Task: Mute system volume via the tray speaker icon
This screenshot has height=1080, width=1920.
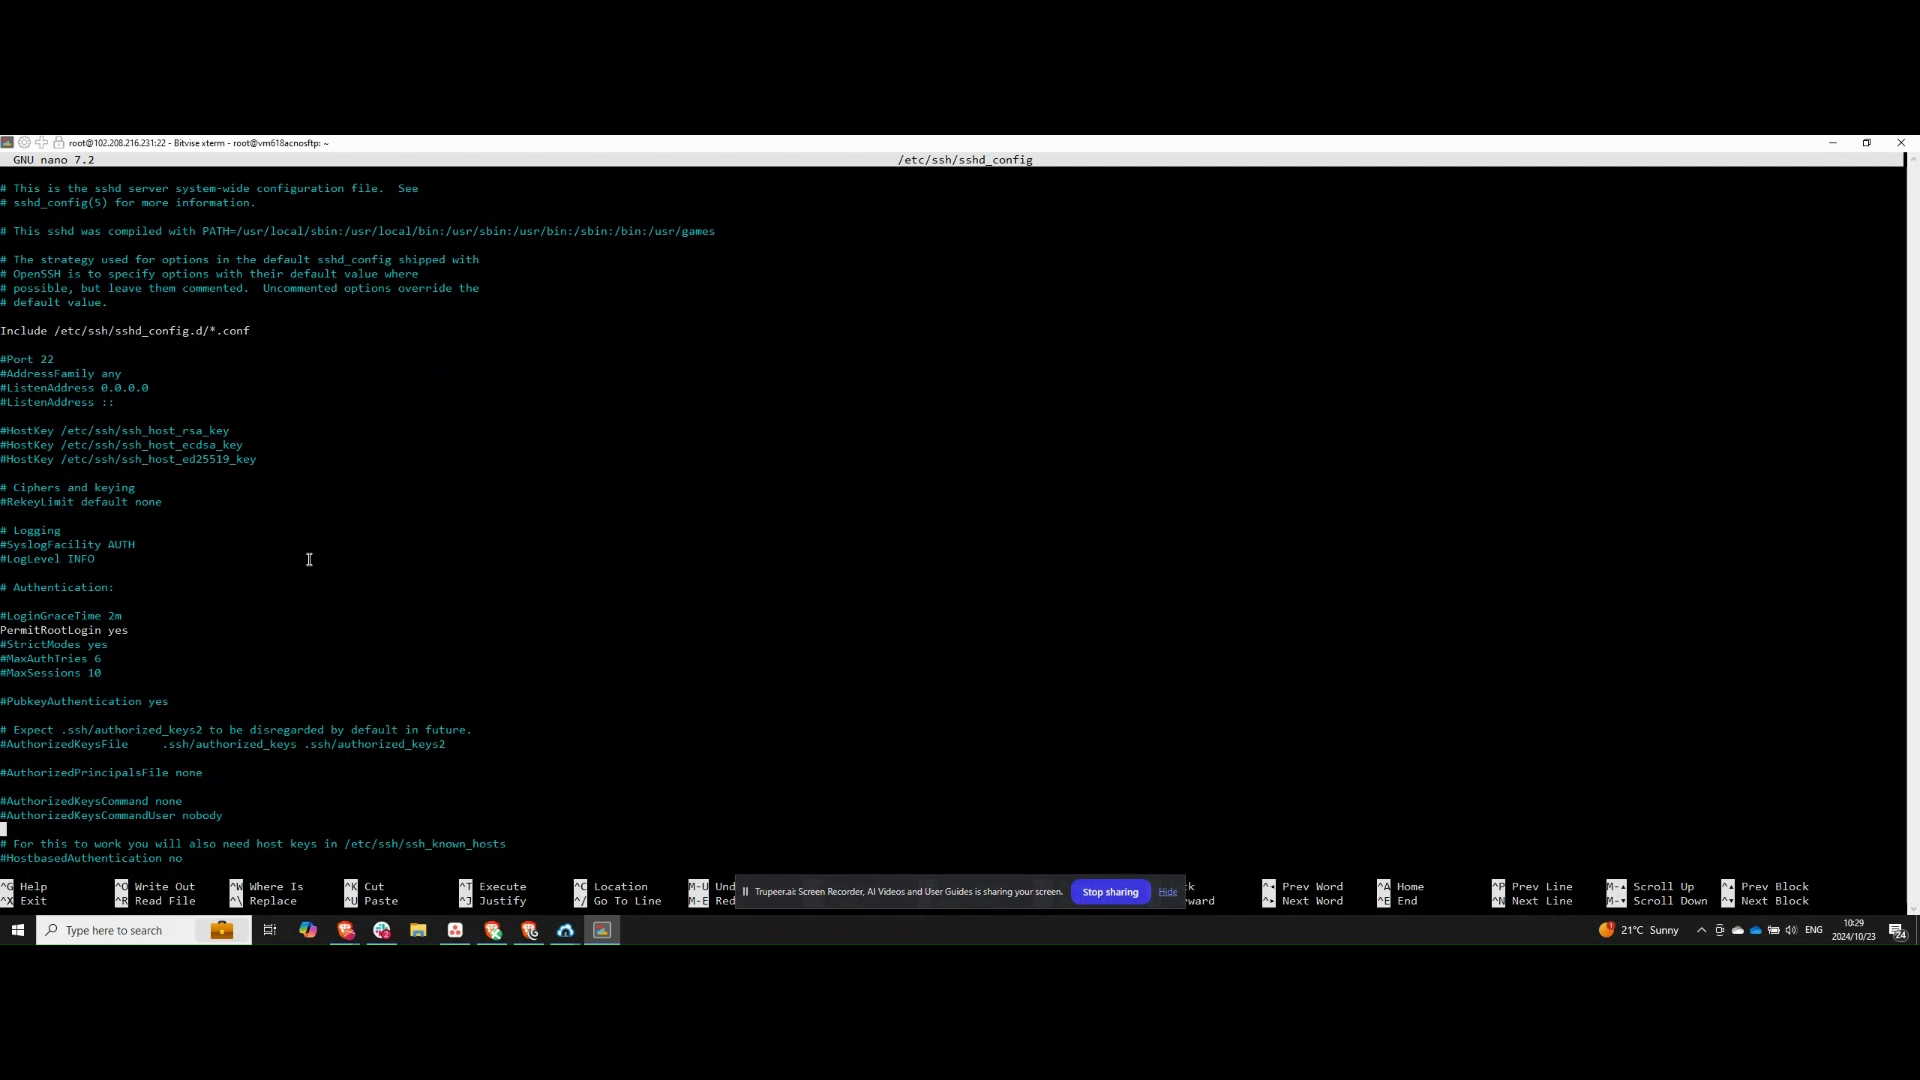Action: (x=1790, y=930)
